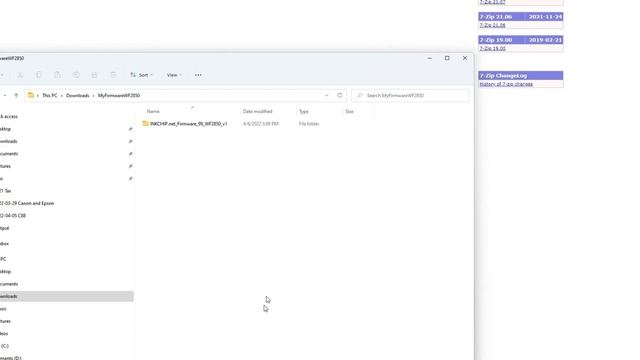Click the folder's date modified cell
Viewport: 640px width, 360px height.
pos(261,124)
